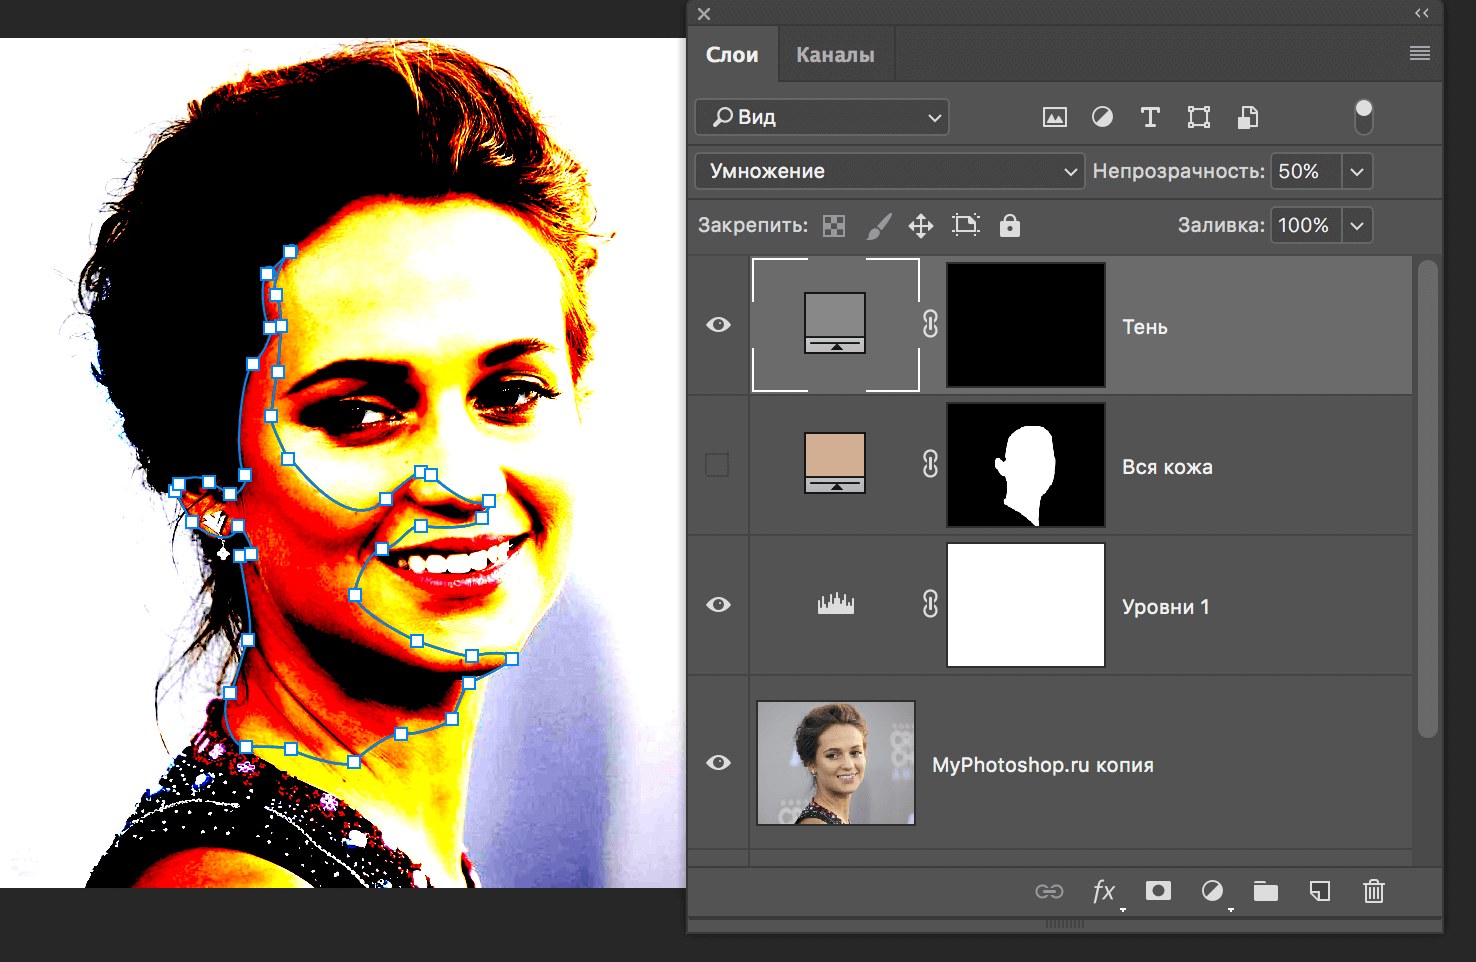Viewport: 1476px width, 962px height.
Task: Click the MyPhotoshop.ru копия layer thumbnail
Action: coord(835,763)
